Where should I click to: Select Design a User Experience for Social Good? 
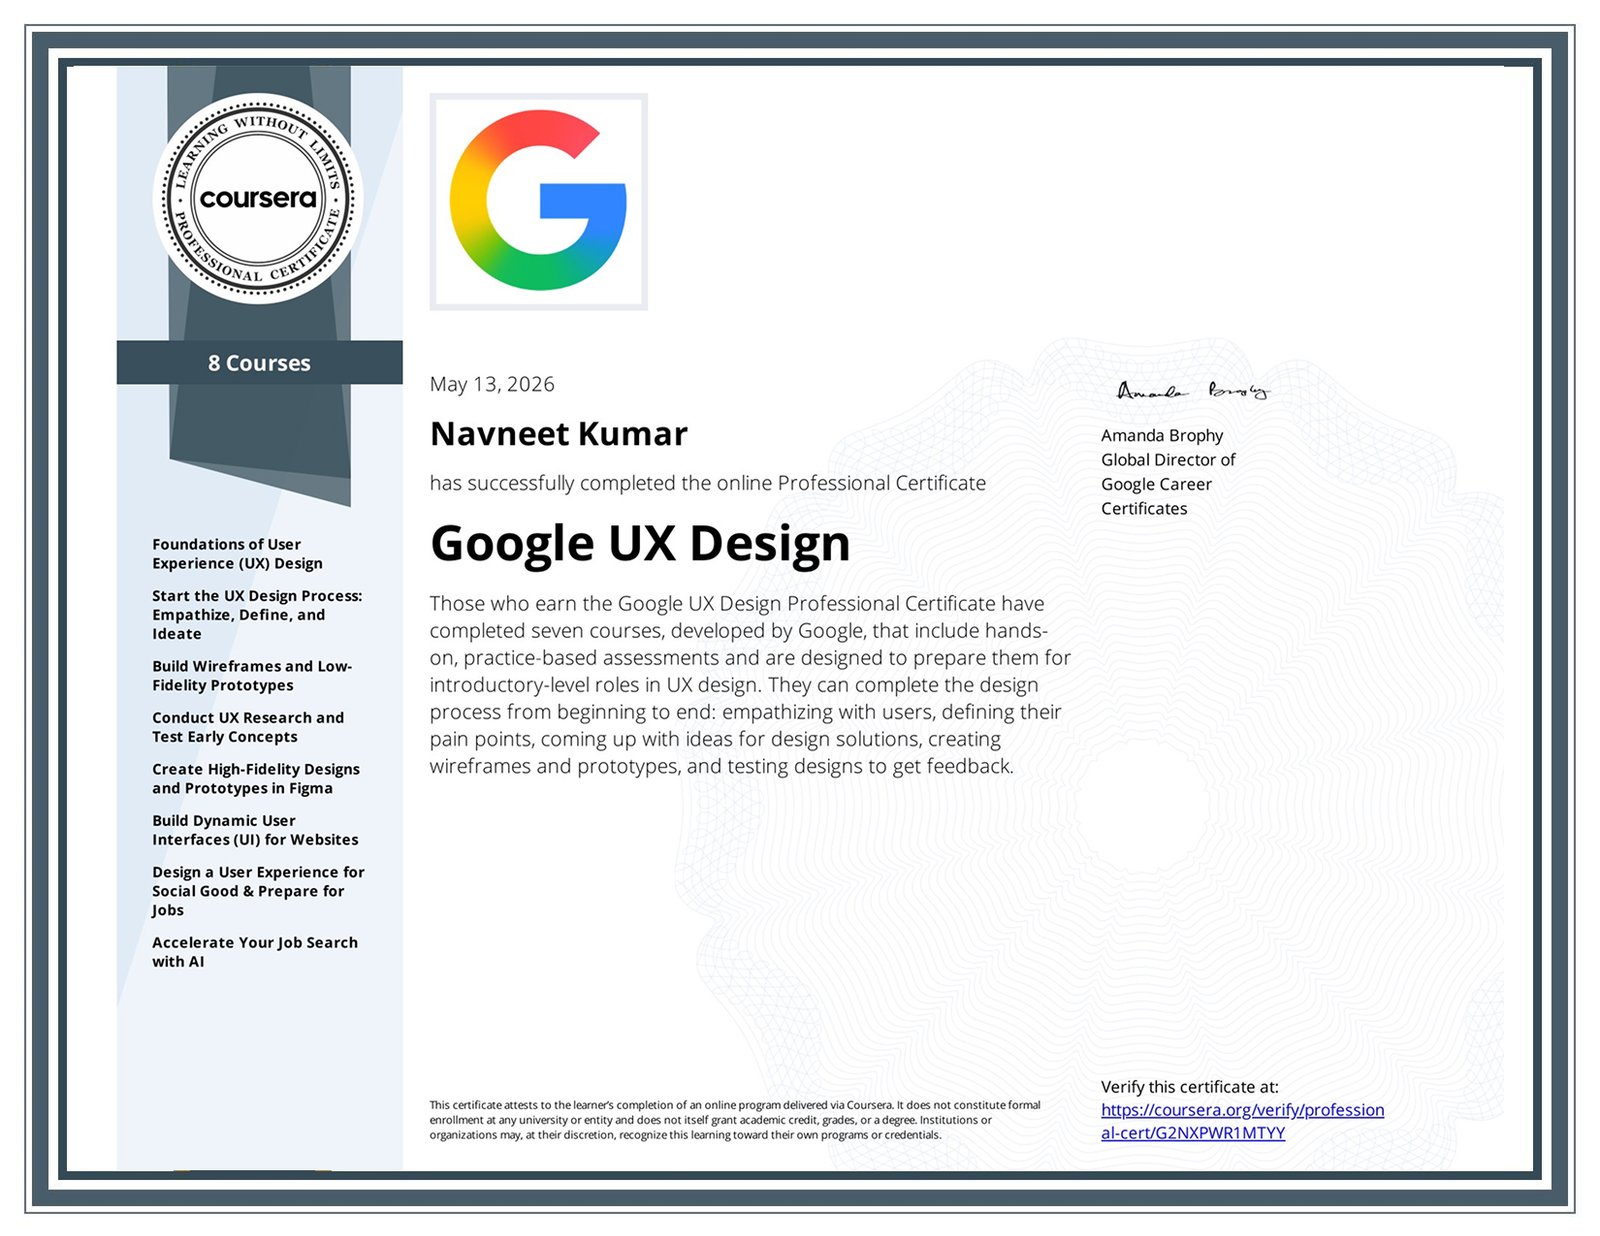pyautogui.click(x=258, y=891)
